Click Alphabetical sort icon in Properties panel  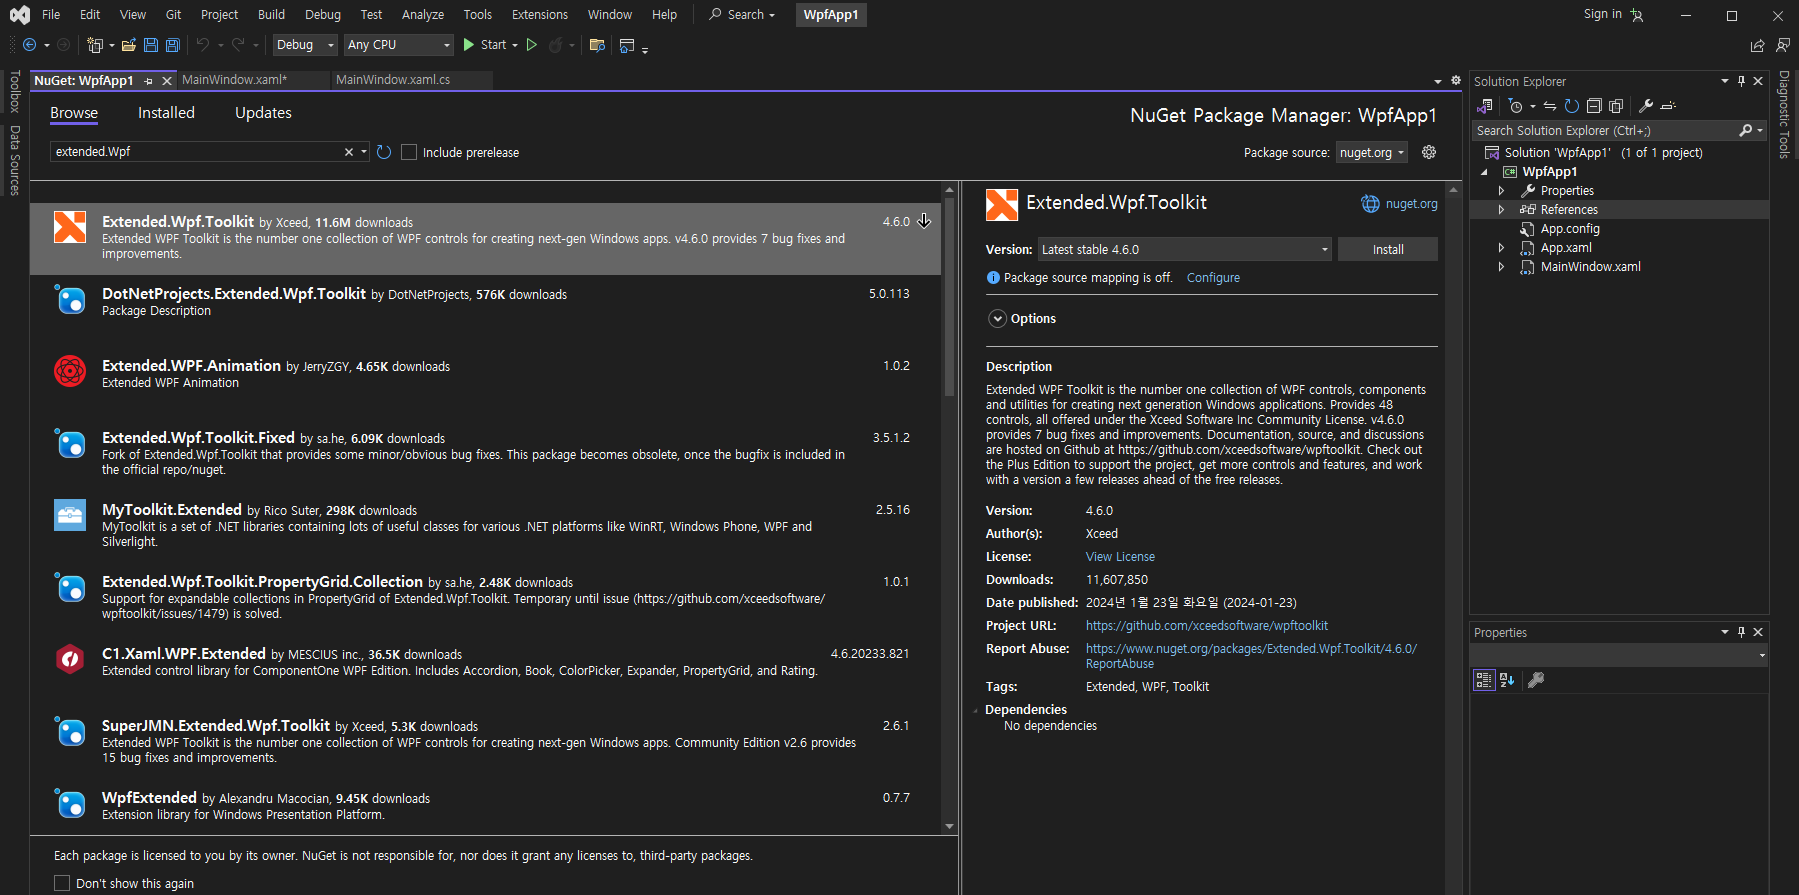click(x=1507, y=680)
